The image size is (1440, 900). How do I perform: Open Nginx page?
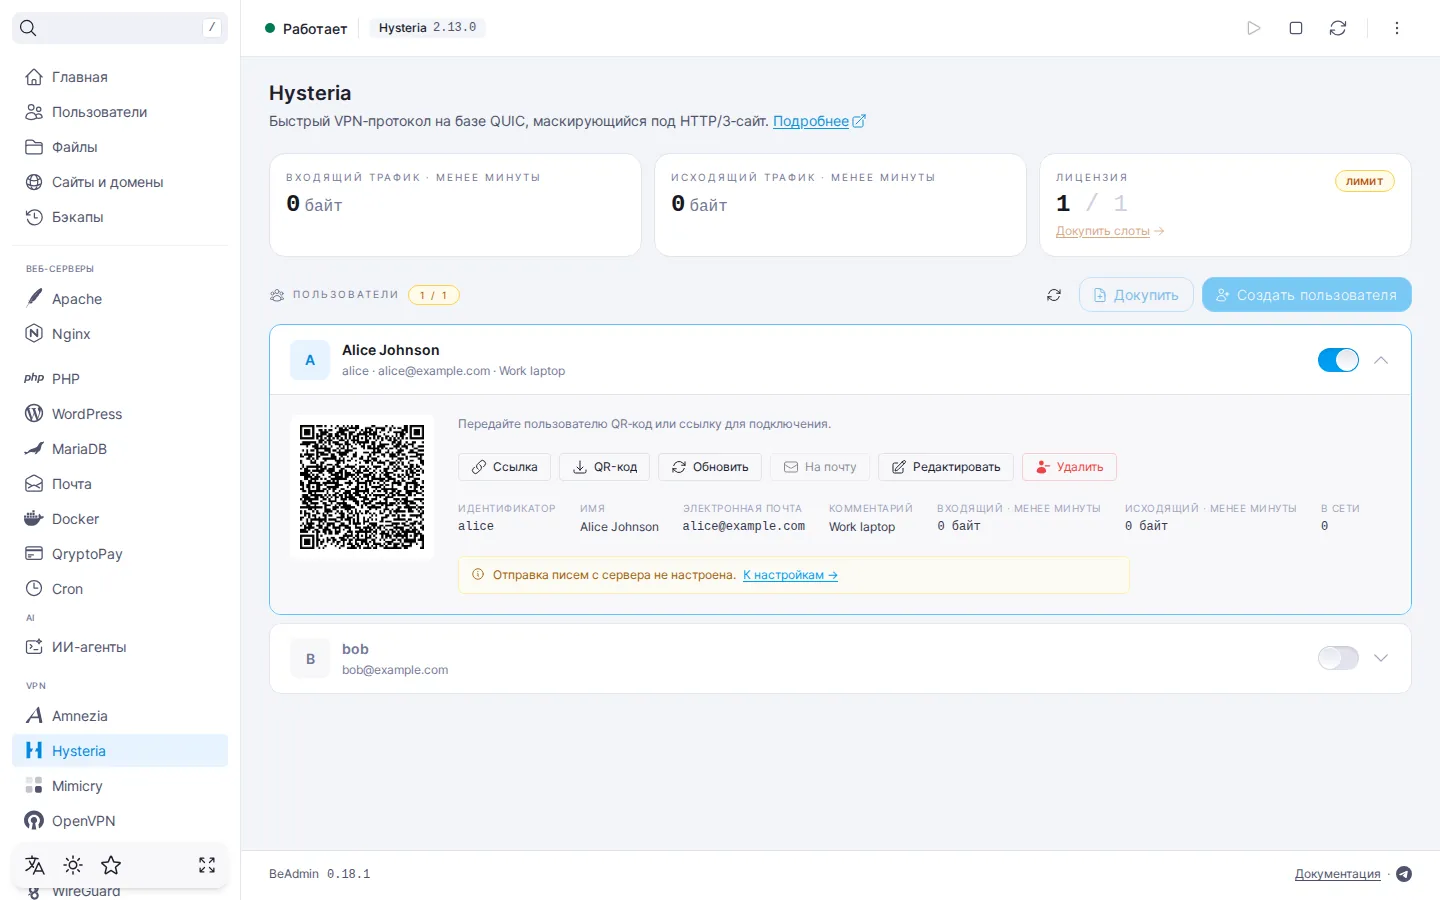(x=120, y=334)
